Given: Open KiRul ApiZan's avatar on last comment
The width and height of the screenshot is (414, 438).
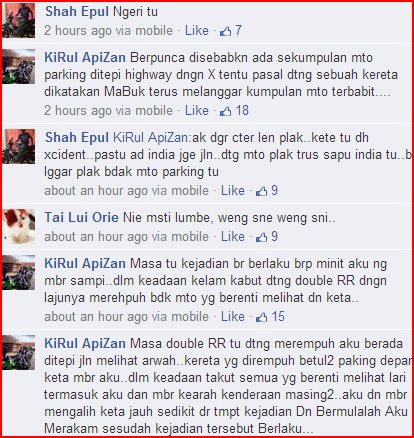Looking at the screenshot, I should click(18, 353).
